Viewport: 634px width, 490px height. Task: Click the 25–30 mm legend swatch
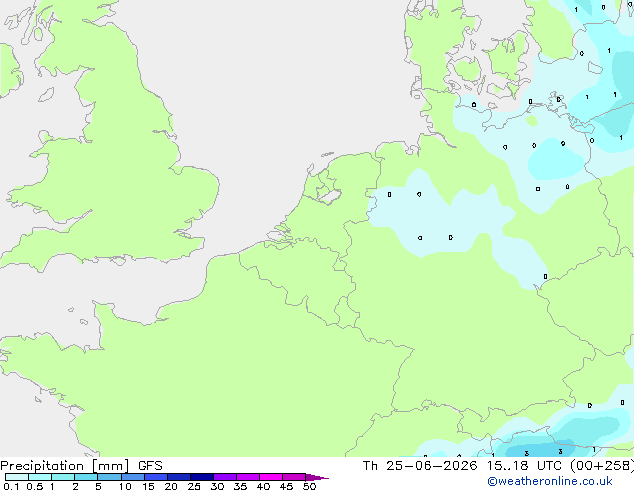click(x=202, y=477)
